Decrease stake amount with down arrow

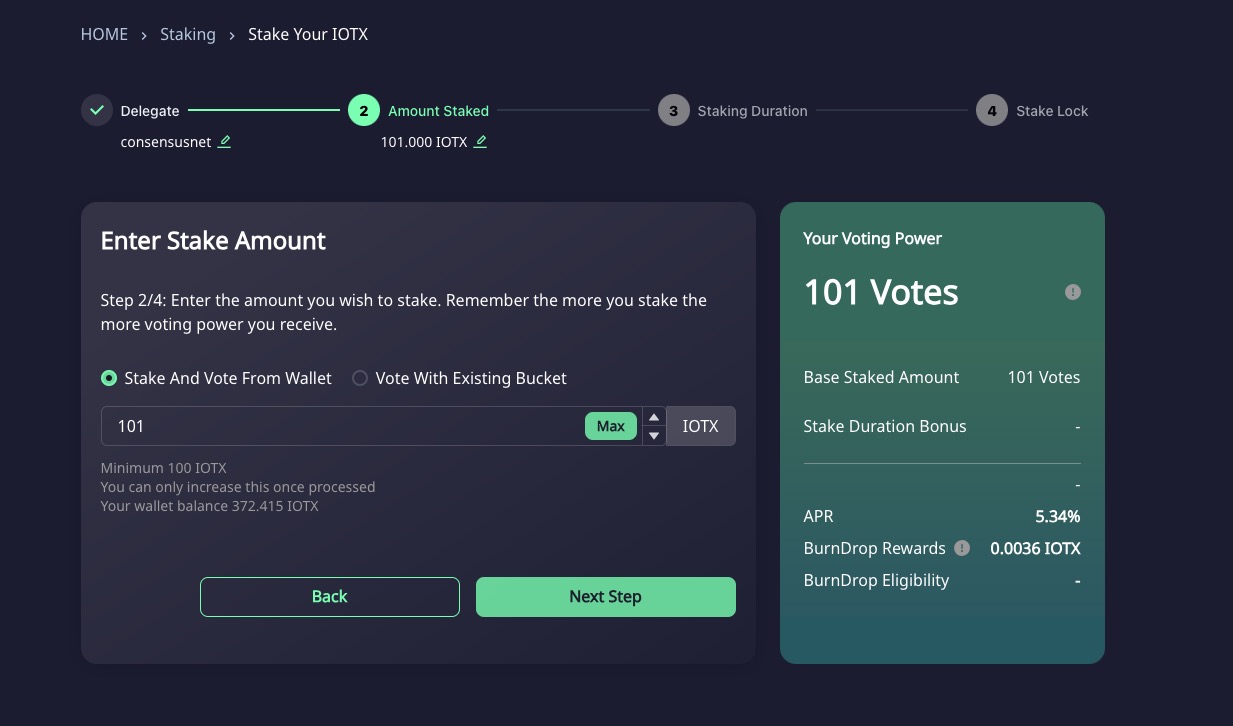(x=654, y=435)
